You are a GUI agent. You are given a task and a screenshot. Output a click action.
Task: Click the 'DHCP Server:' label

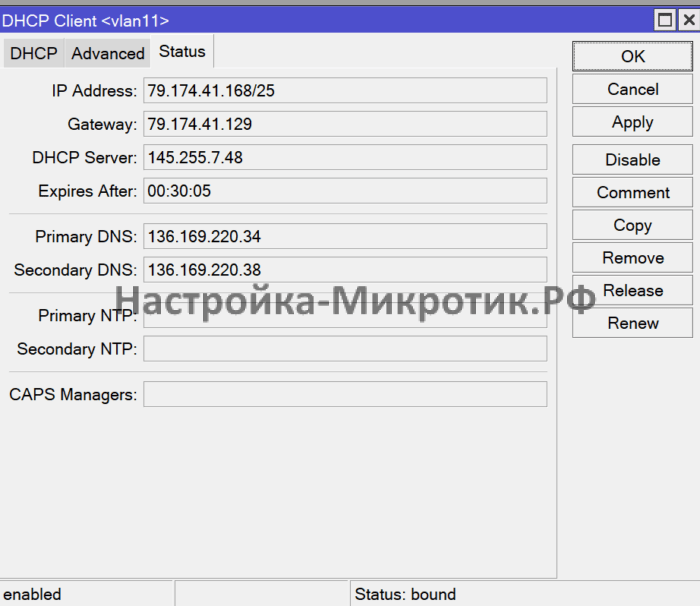(84, 158)
